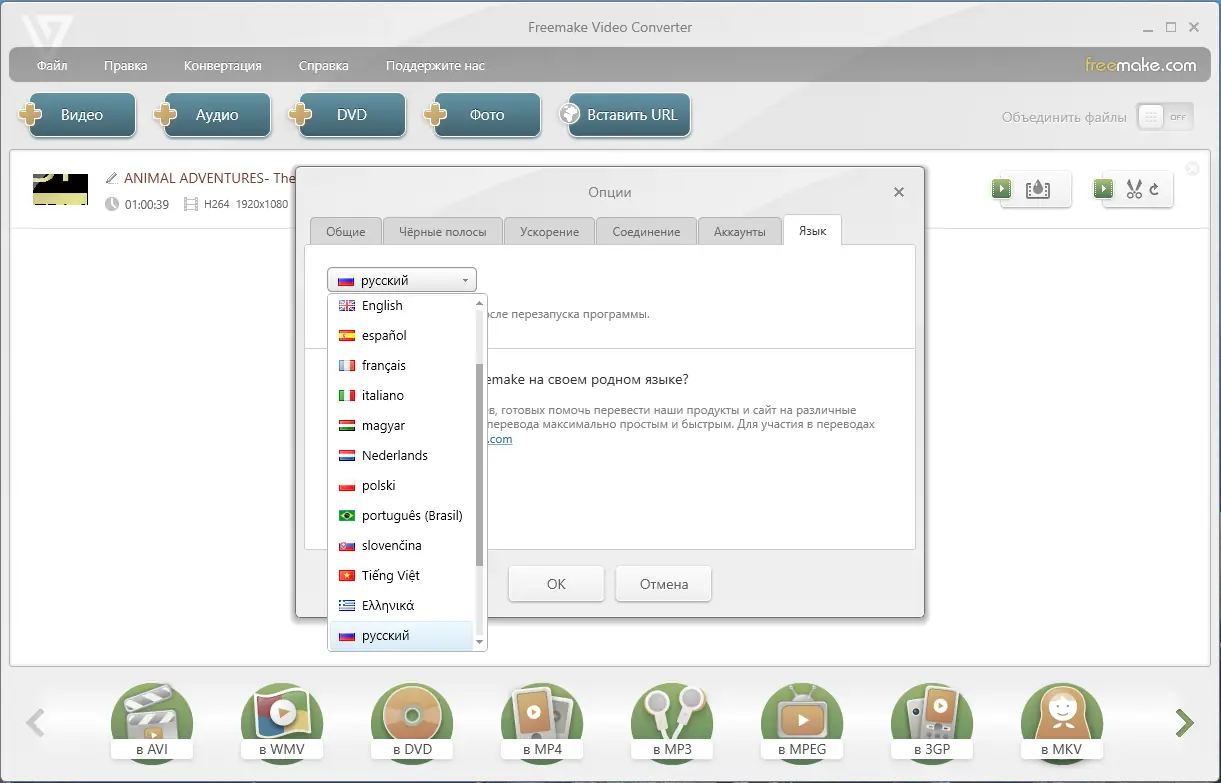Add photos with Фото button

point(482,115)
